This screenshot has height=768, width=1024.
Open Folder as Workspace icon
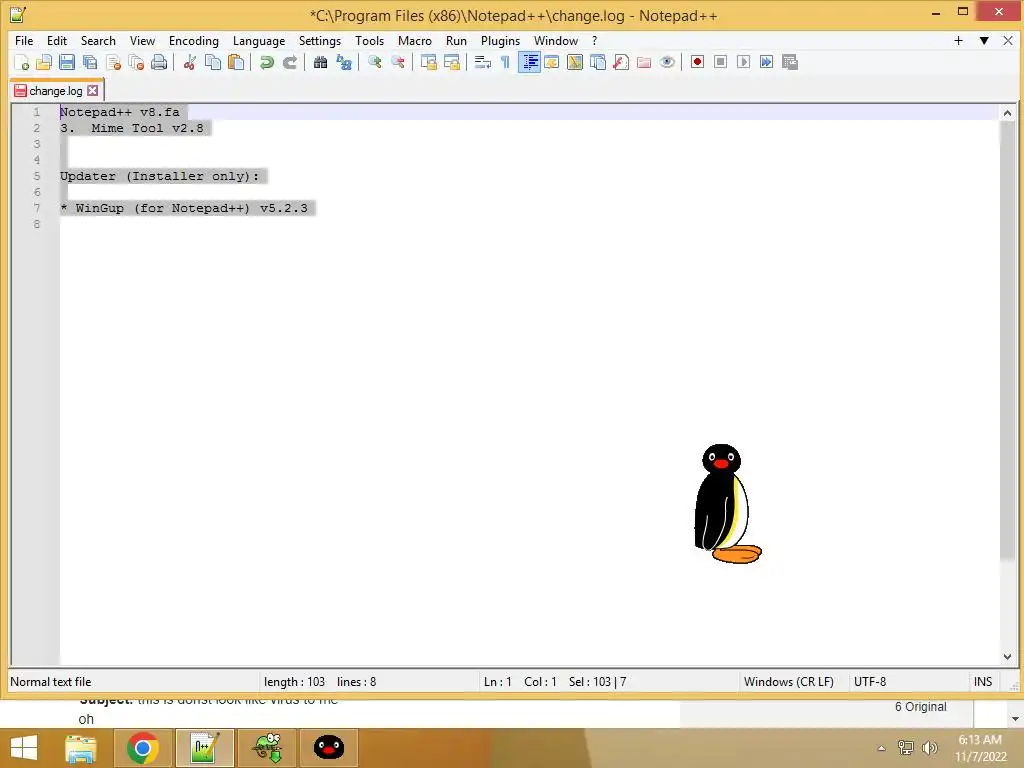point(644,62)
